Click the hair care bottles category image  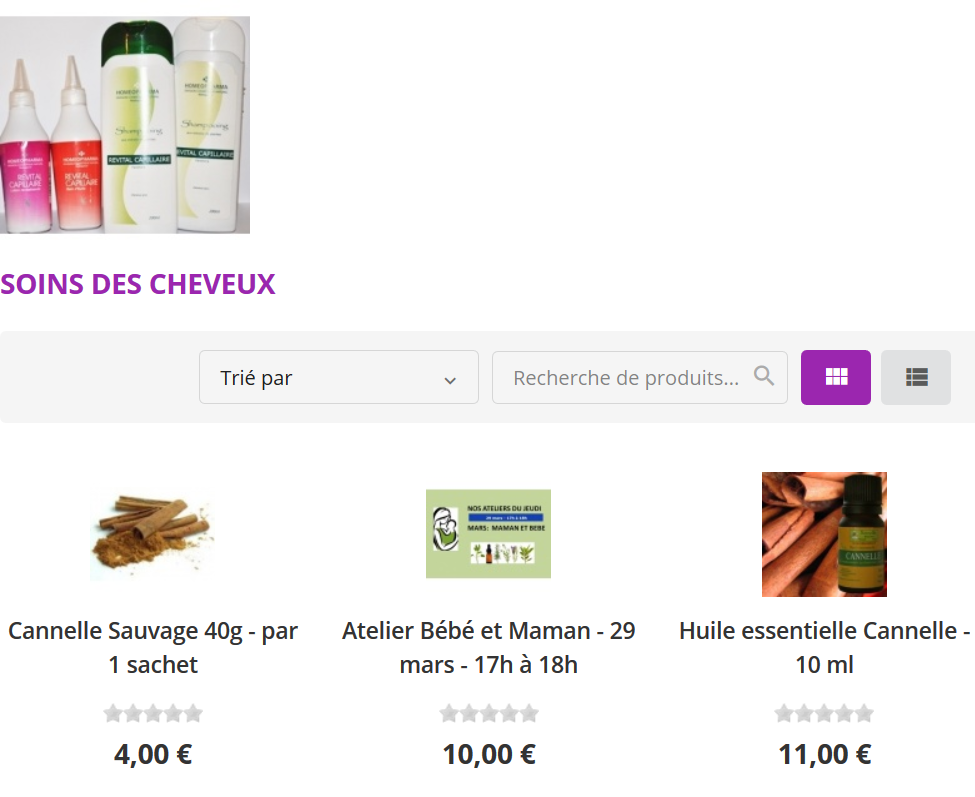click(x=125, y=125)
